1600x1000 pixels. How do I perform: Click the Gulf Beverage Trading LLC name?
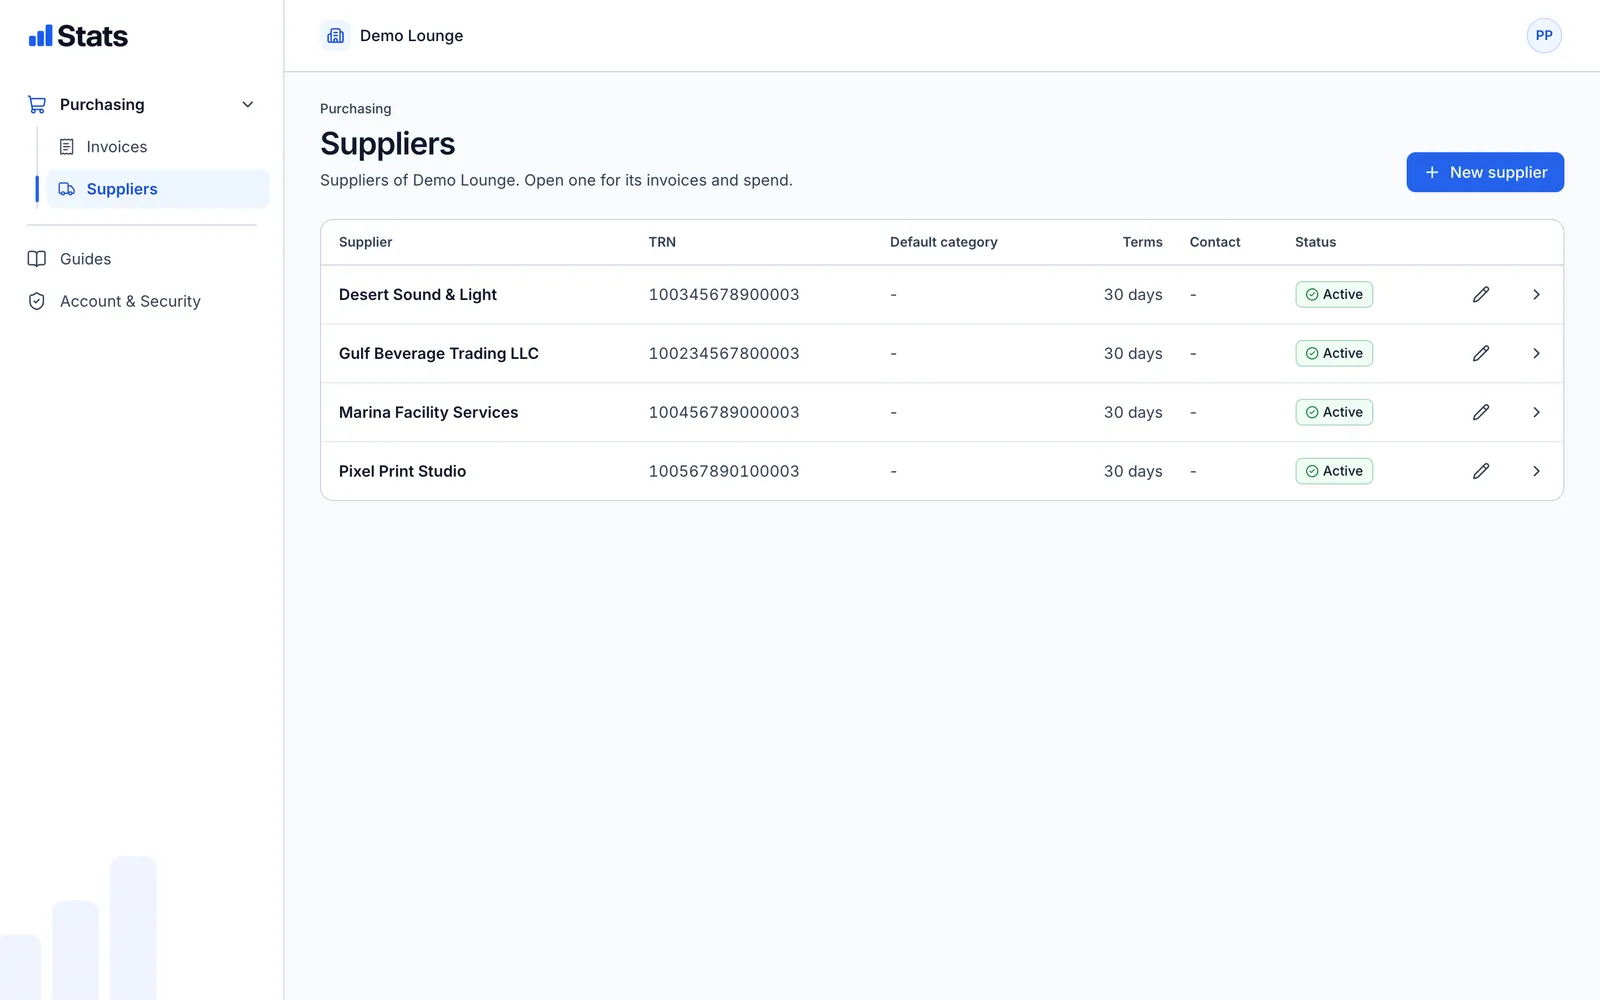pyautogui.click(x=439, y=353)
